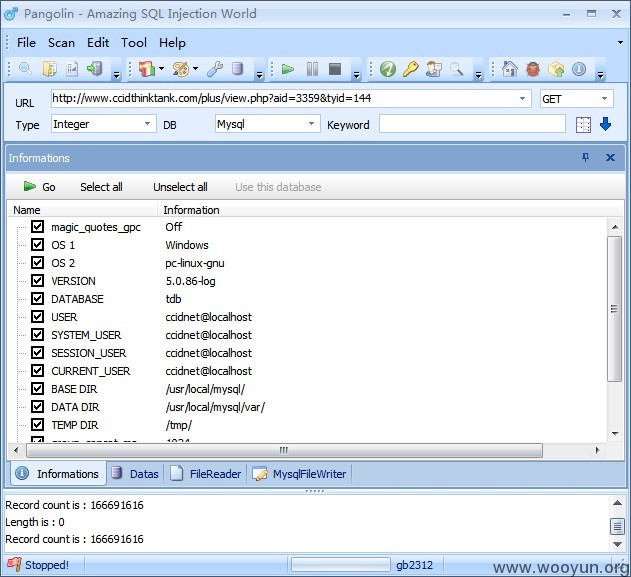Uncheck the magic_quotes_gpc checkbox

tap(37, 227)
